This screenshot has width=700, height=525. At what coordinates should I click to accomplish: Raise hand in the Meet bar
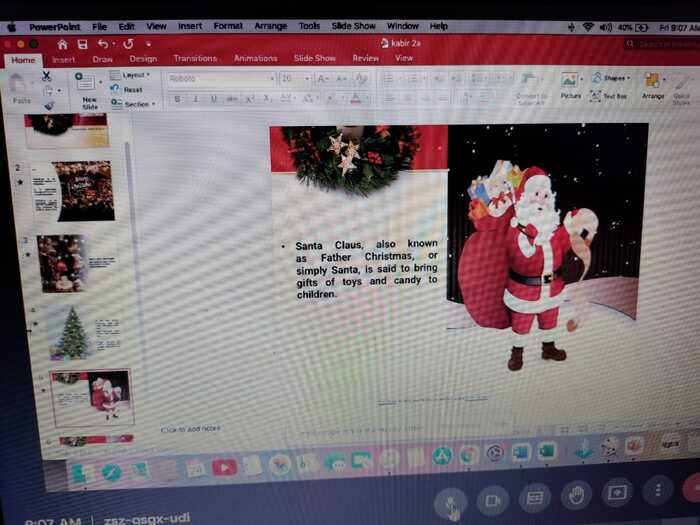576,495
